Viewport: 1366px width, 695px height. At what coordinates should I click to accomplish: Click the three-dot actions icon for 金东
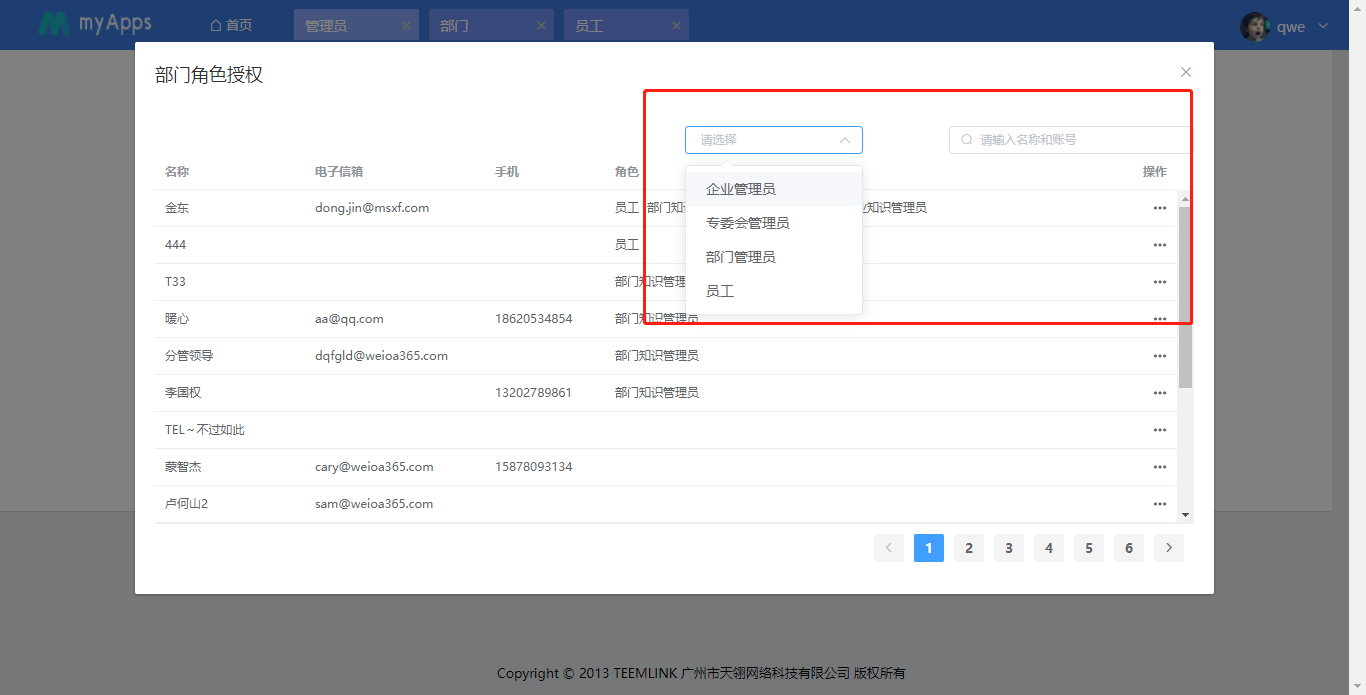click(1159, 208)
